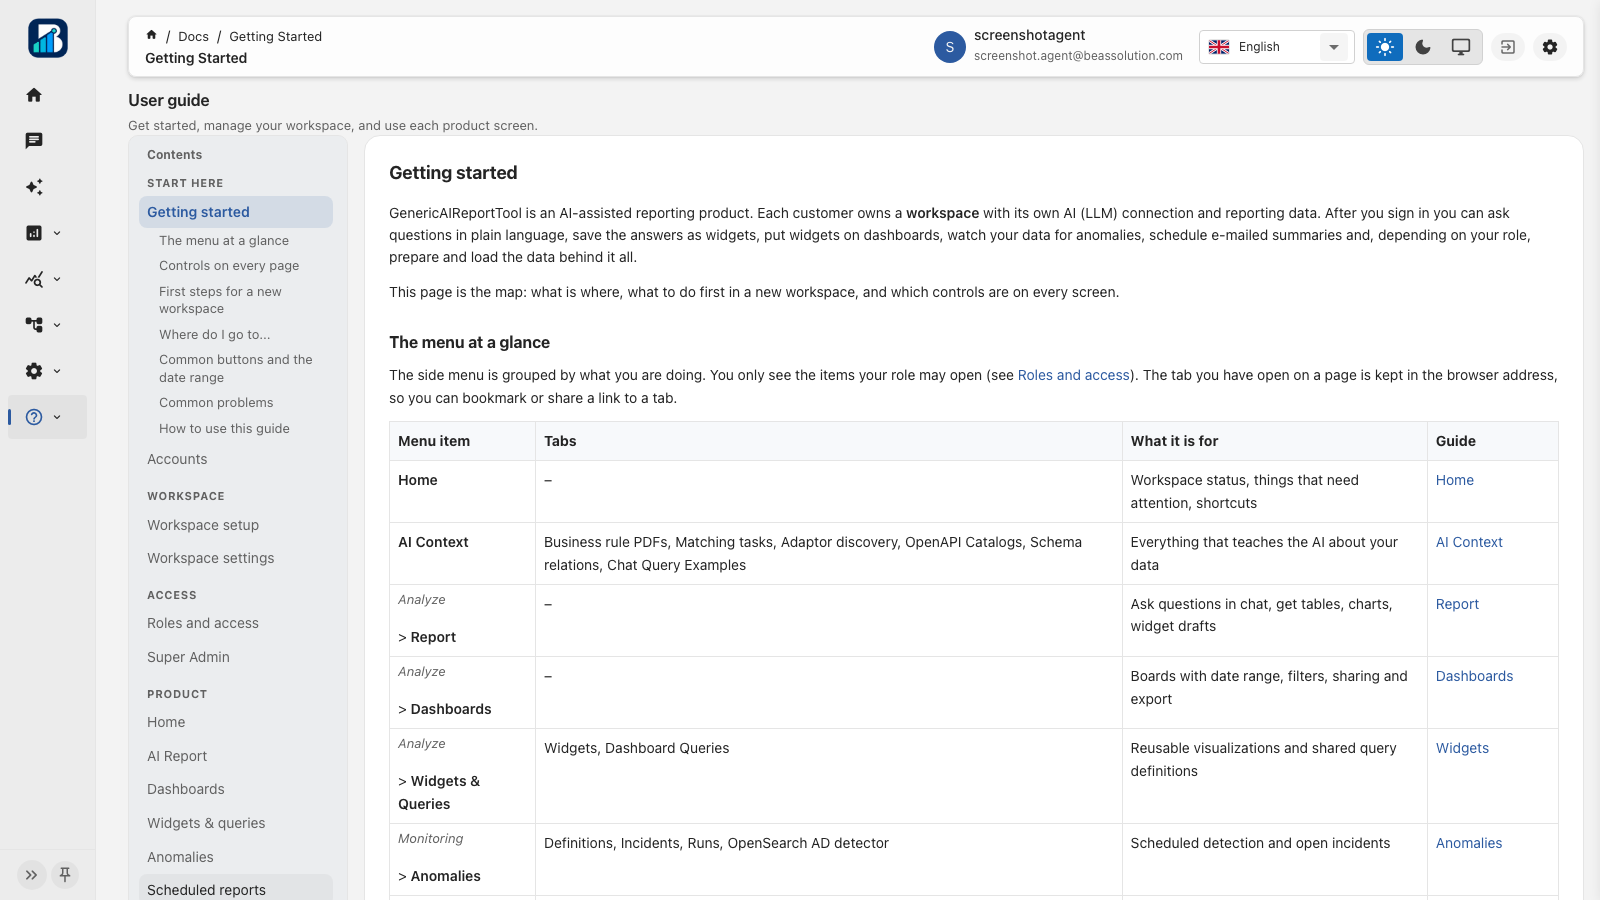
Task: Jump to 'The menu at a glance'
Action: coord(224,241)
